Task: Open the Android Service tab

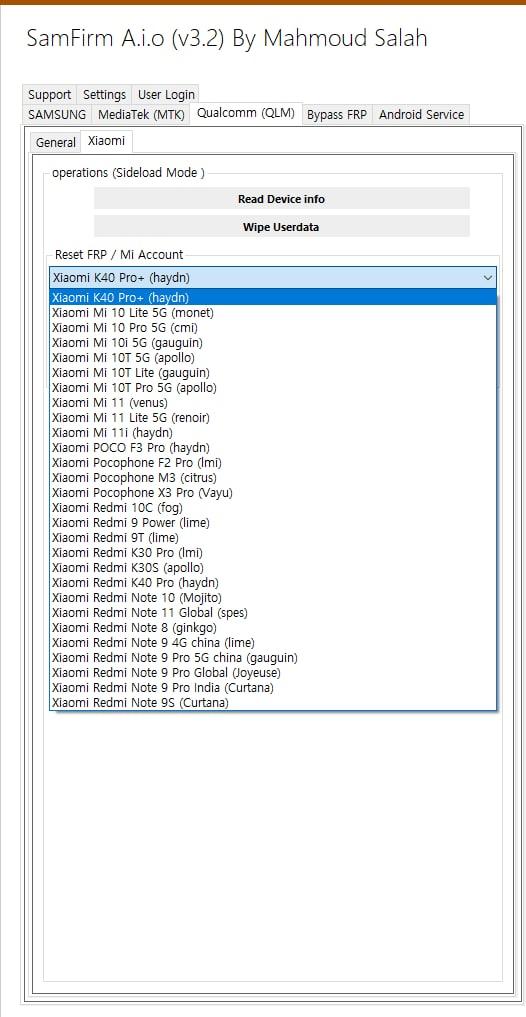Action: [422, 115]
